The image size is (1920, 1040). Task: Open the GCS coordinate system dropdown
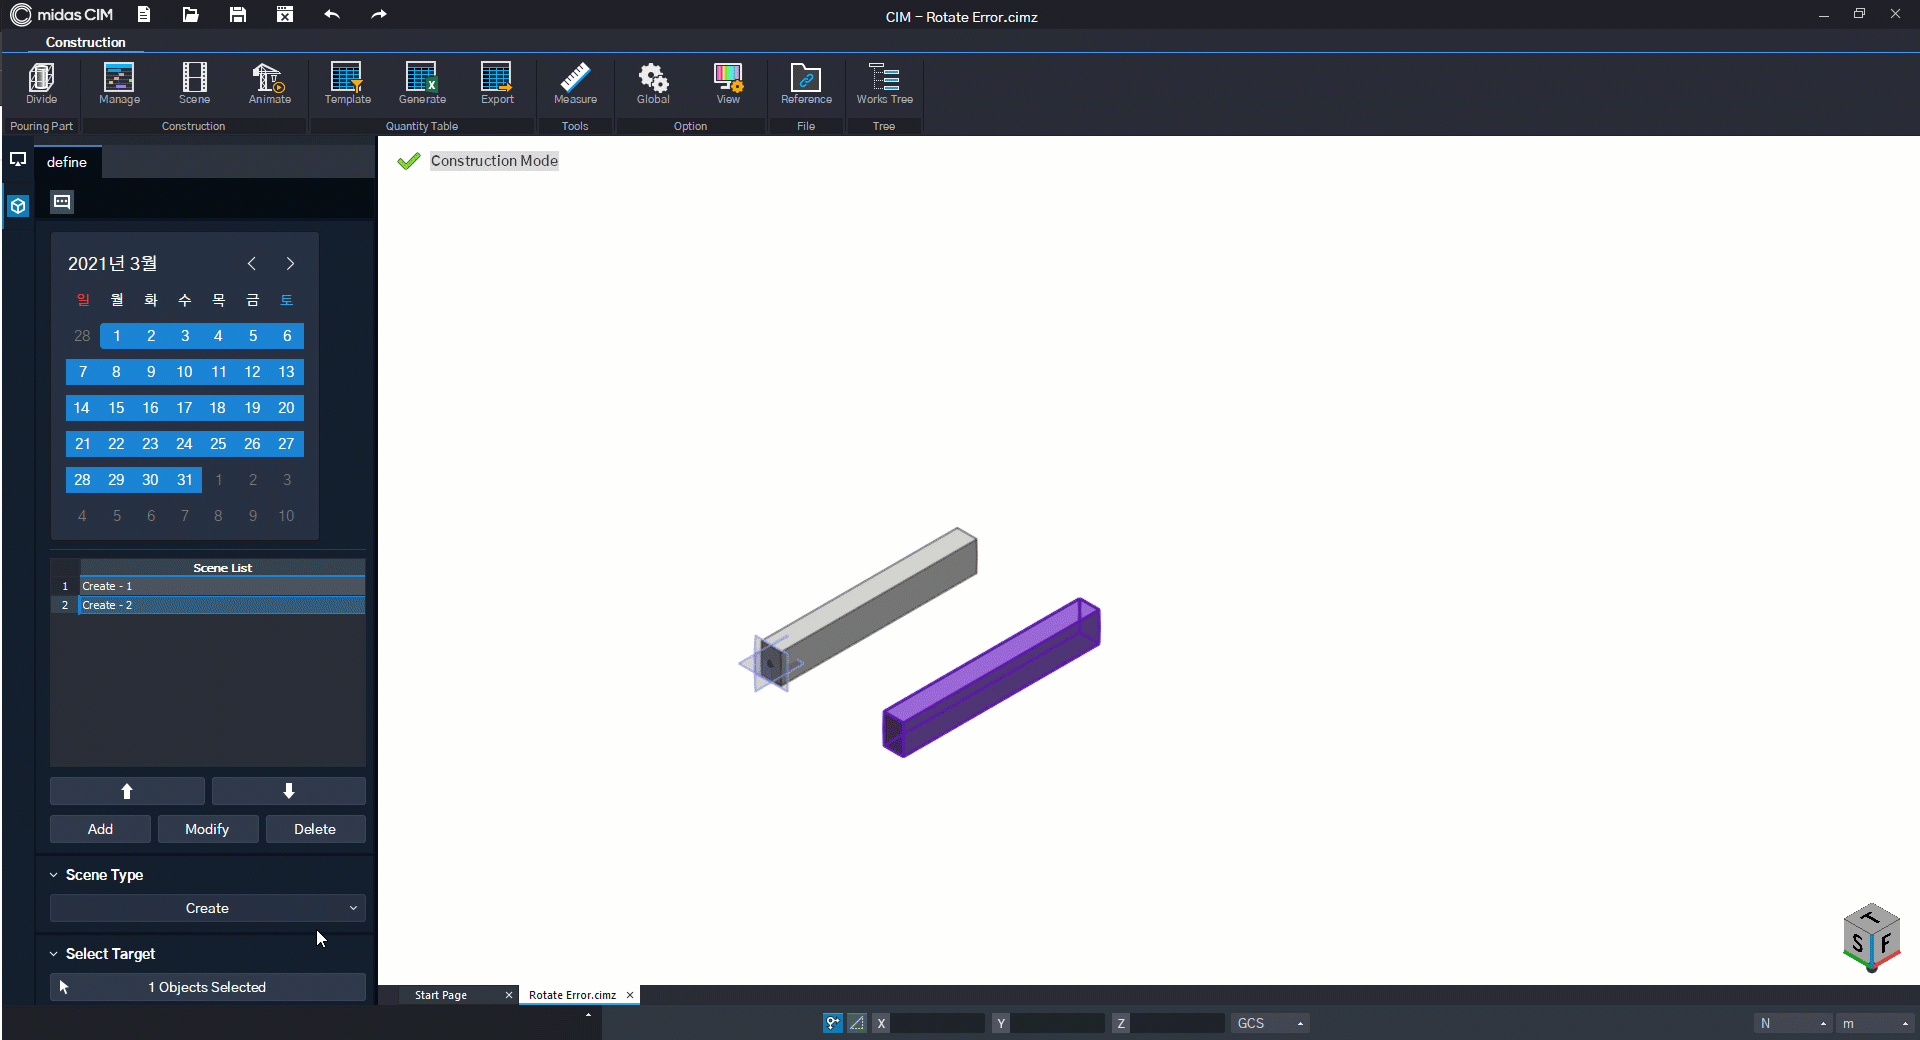pos(1270,1023)
